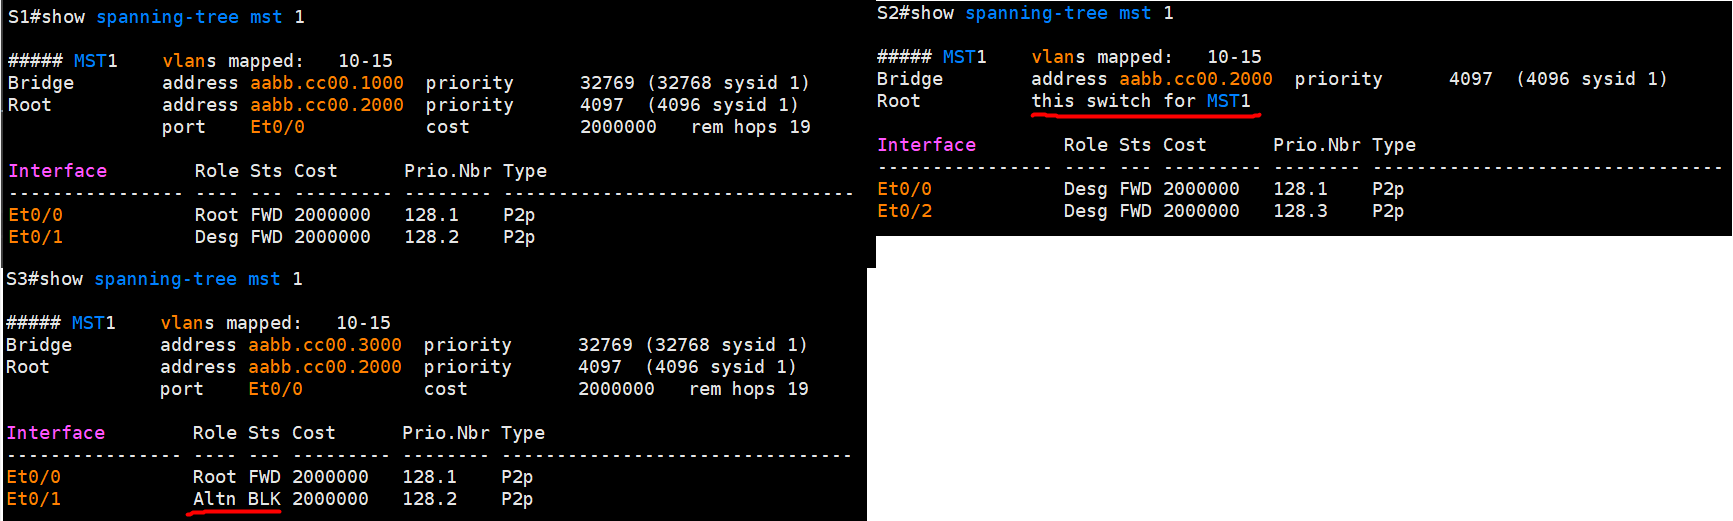Click the Interface header in S3 table

(55, 433)
